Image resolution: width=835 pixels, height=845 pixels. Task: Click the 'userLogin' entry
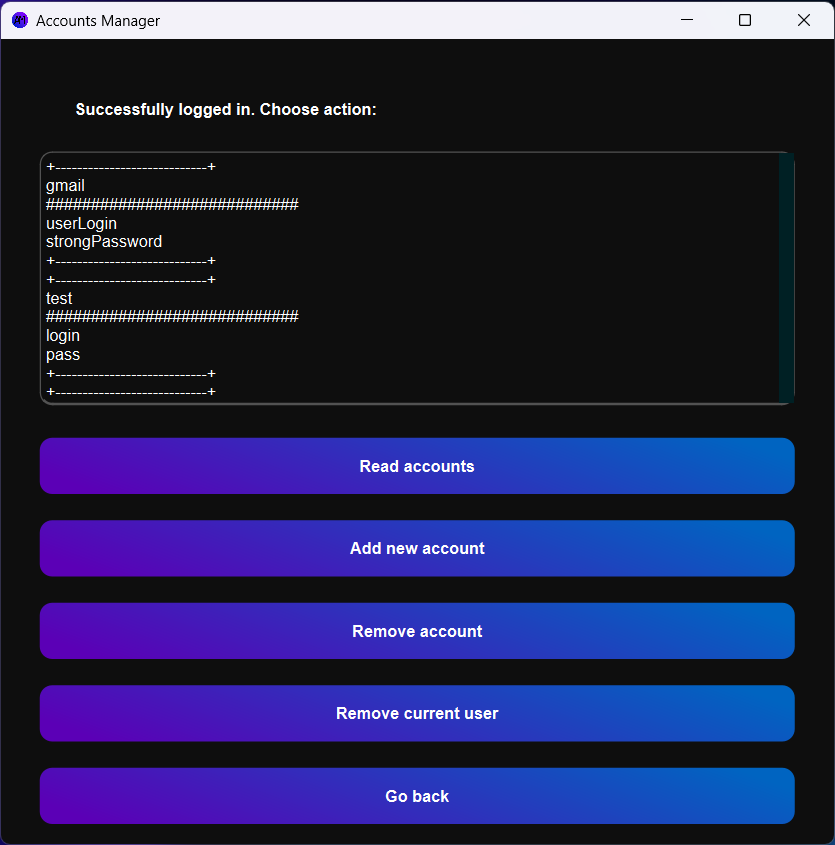81,223
